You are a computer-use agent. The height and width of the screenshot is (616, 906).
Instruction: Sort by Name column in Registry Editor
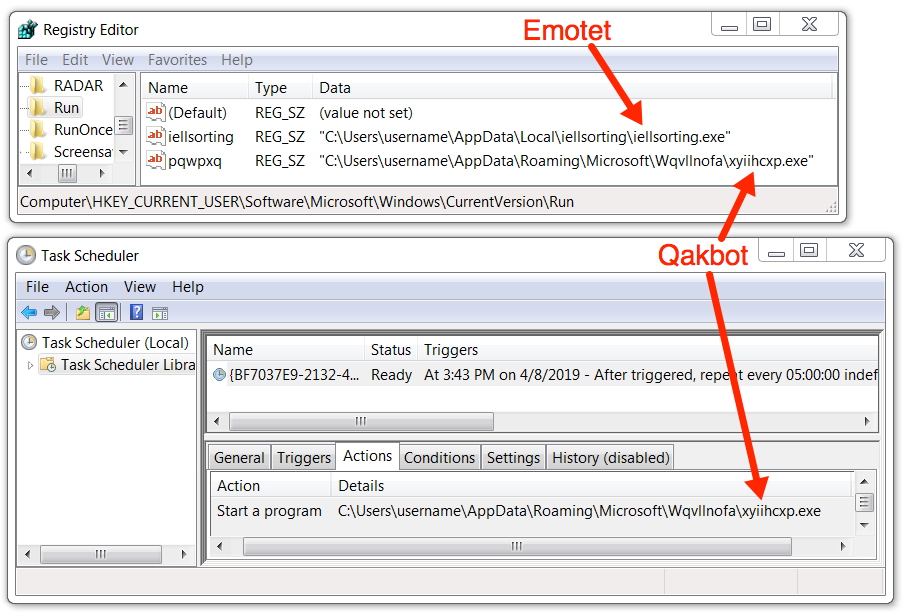195,88
